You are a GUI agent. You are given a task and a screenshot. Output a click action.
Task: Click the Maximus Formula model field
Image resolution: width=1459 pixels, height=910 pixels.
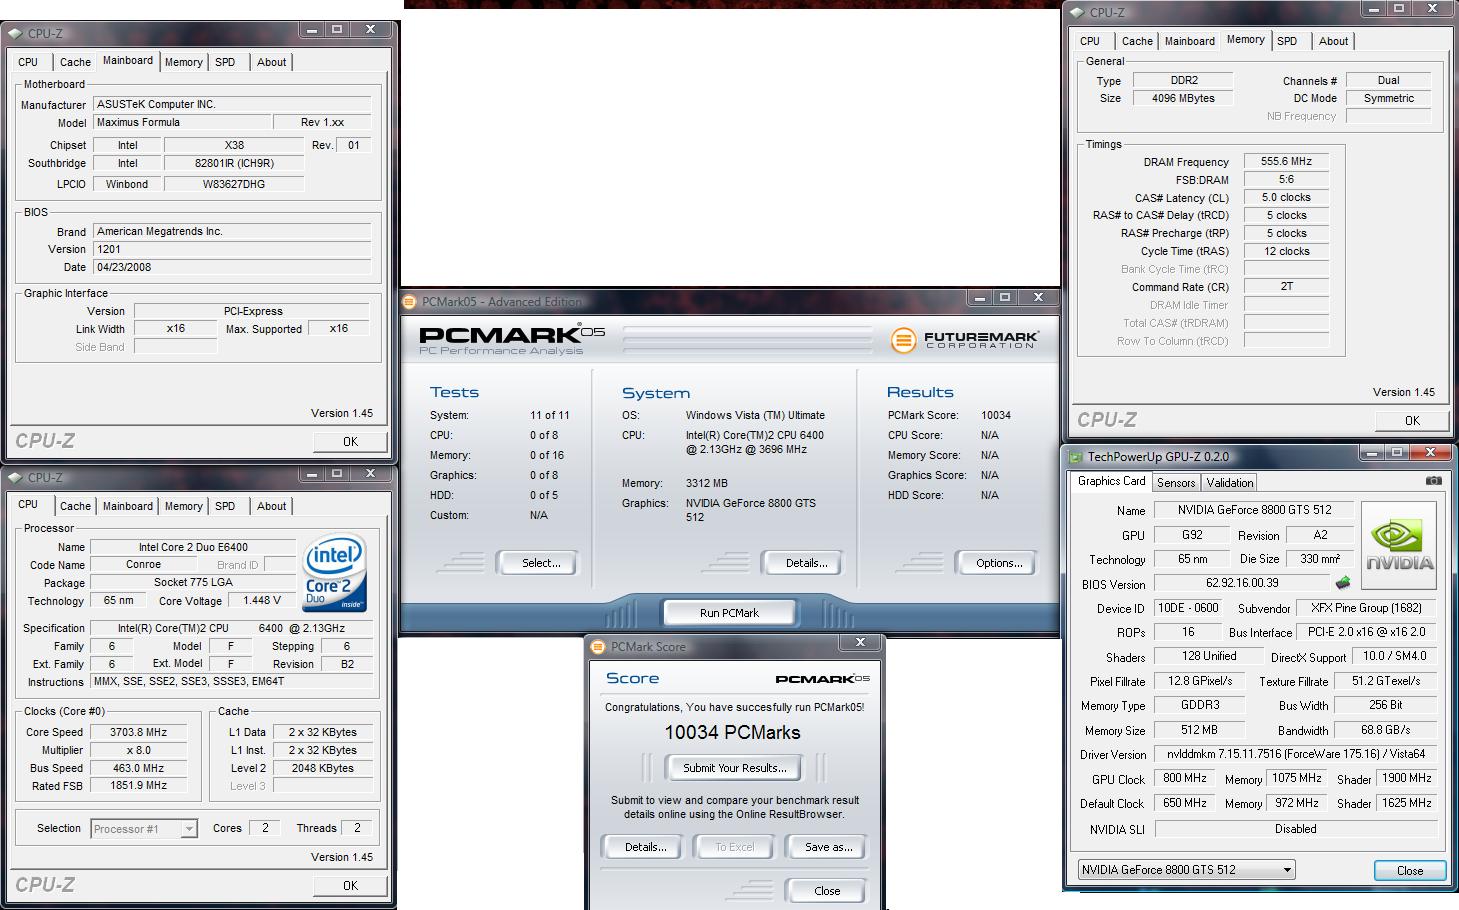click(182, 122)
